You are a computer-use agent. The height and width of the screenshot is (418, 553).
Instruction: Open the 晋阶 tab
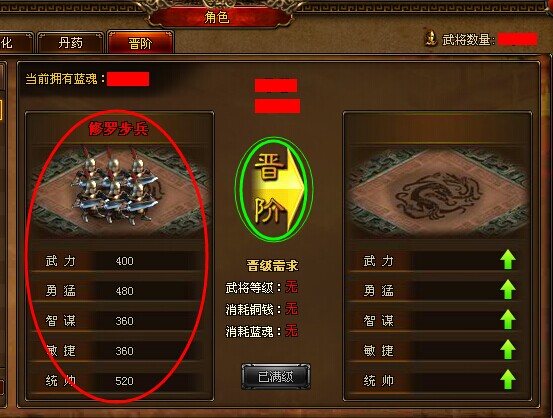[x=140, y=43]
